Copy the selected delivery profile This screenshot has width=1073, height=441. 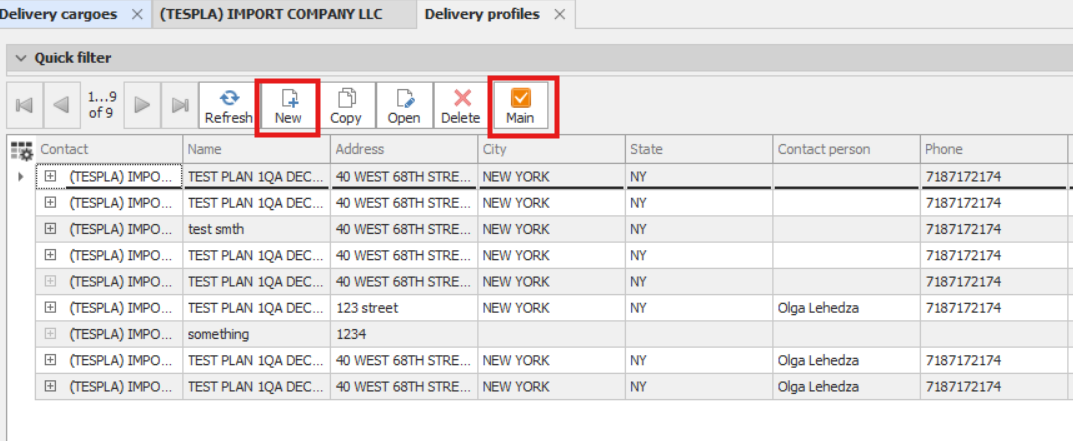(346, 106)
